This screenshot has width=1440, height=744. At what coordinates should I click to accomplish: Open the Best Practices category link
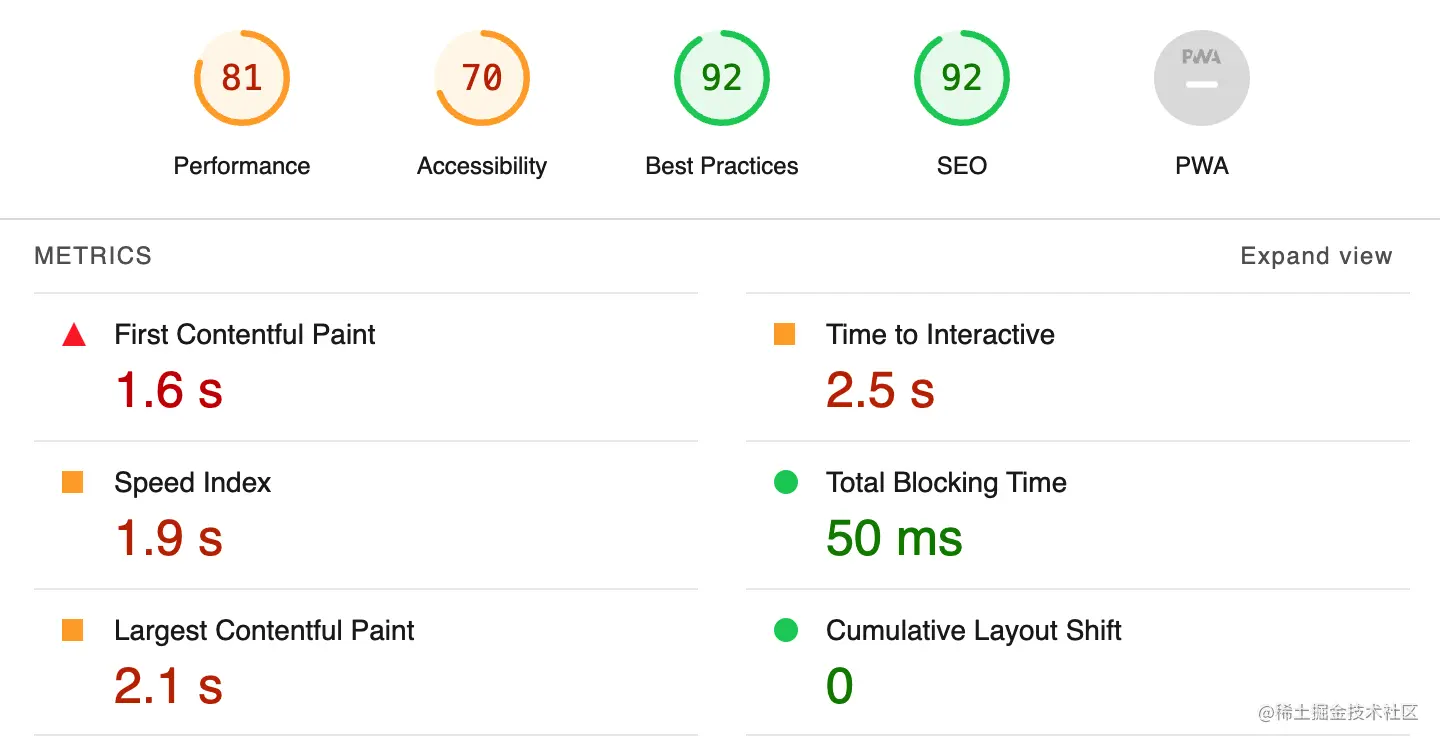721,166
